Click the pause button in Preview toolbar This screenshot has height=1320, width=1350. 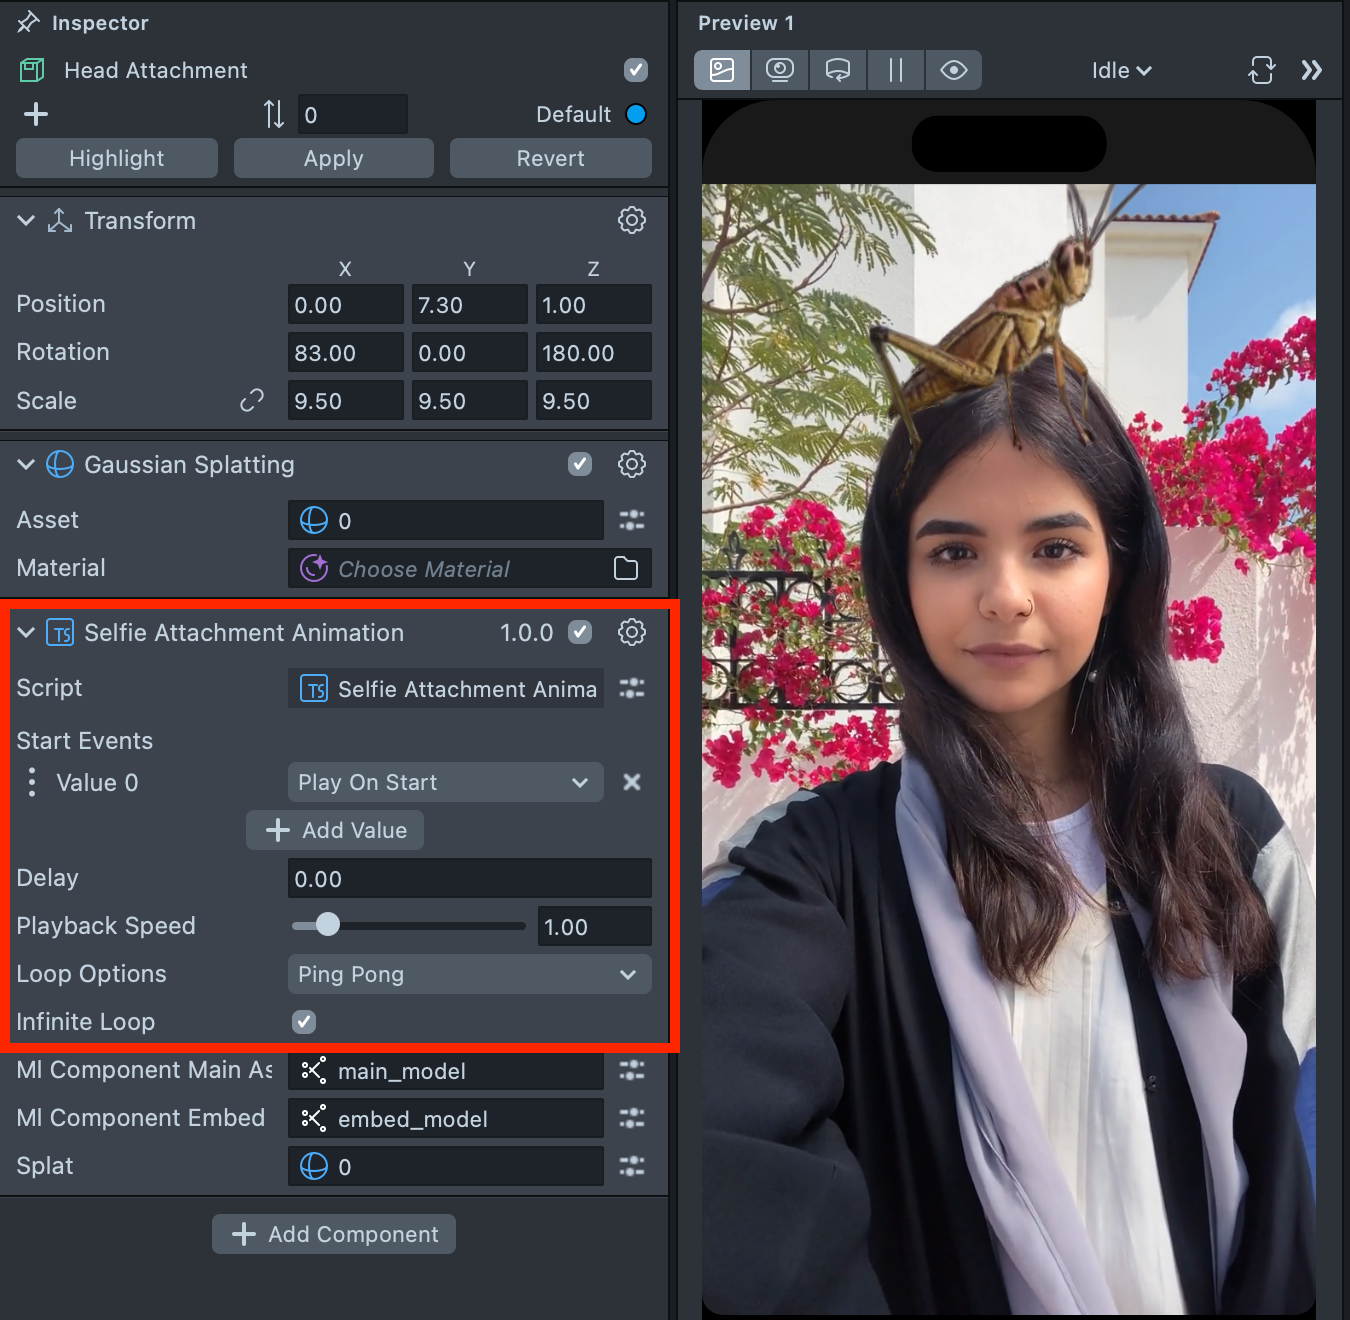pyautogui.click(x=896, y=70)
